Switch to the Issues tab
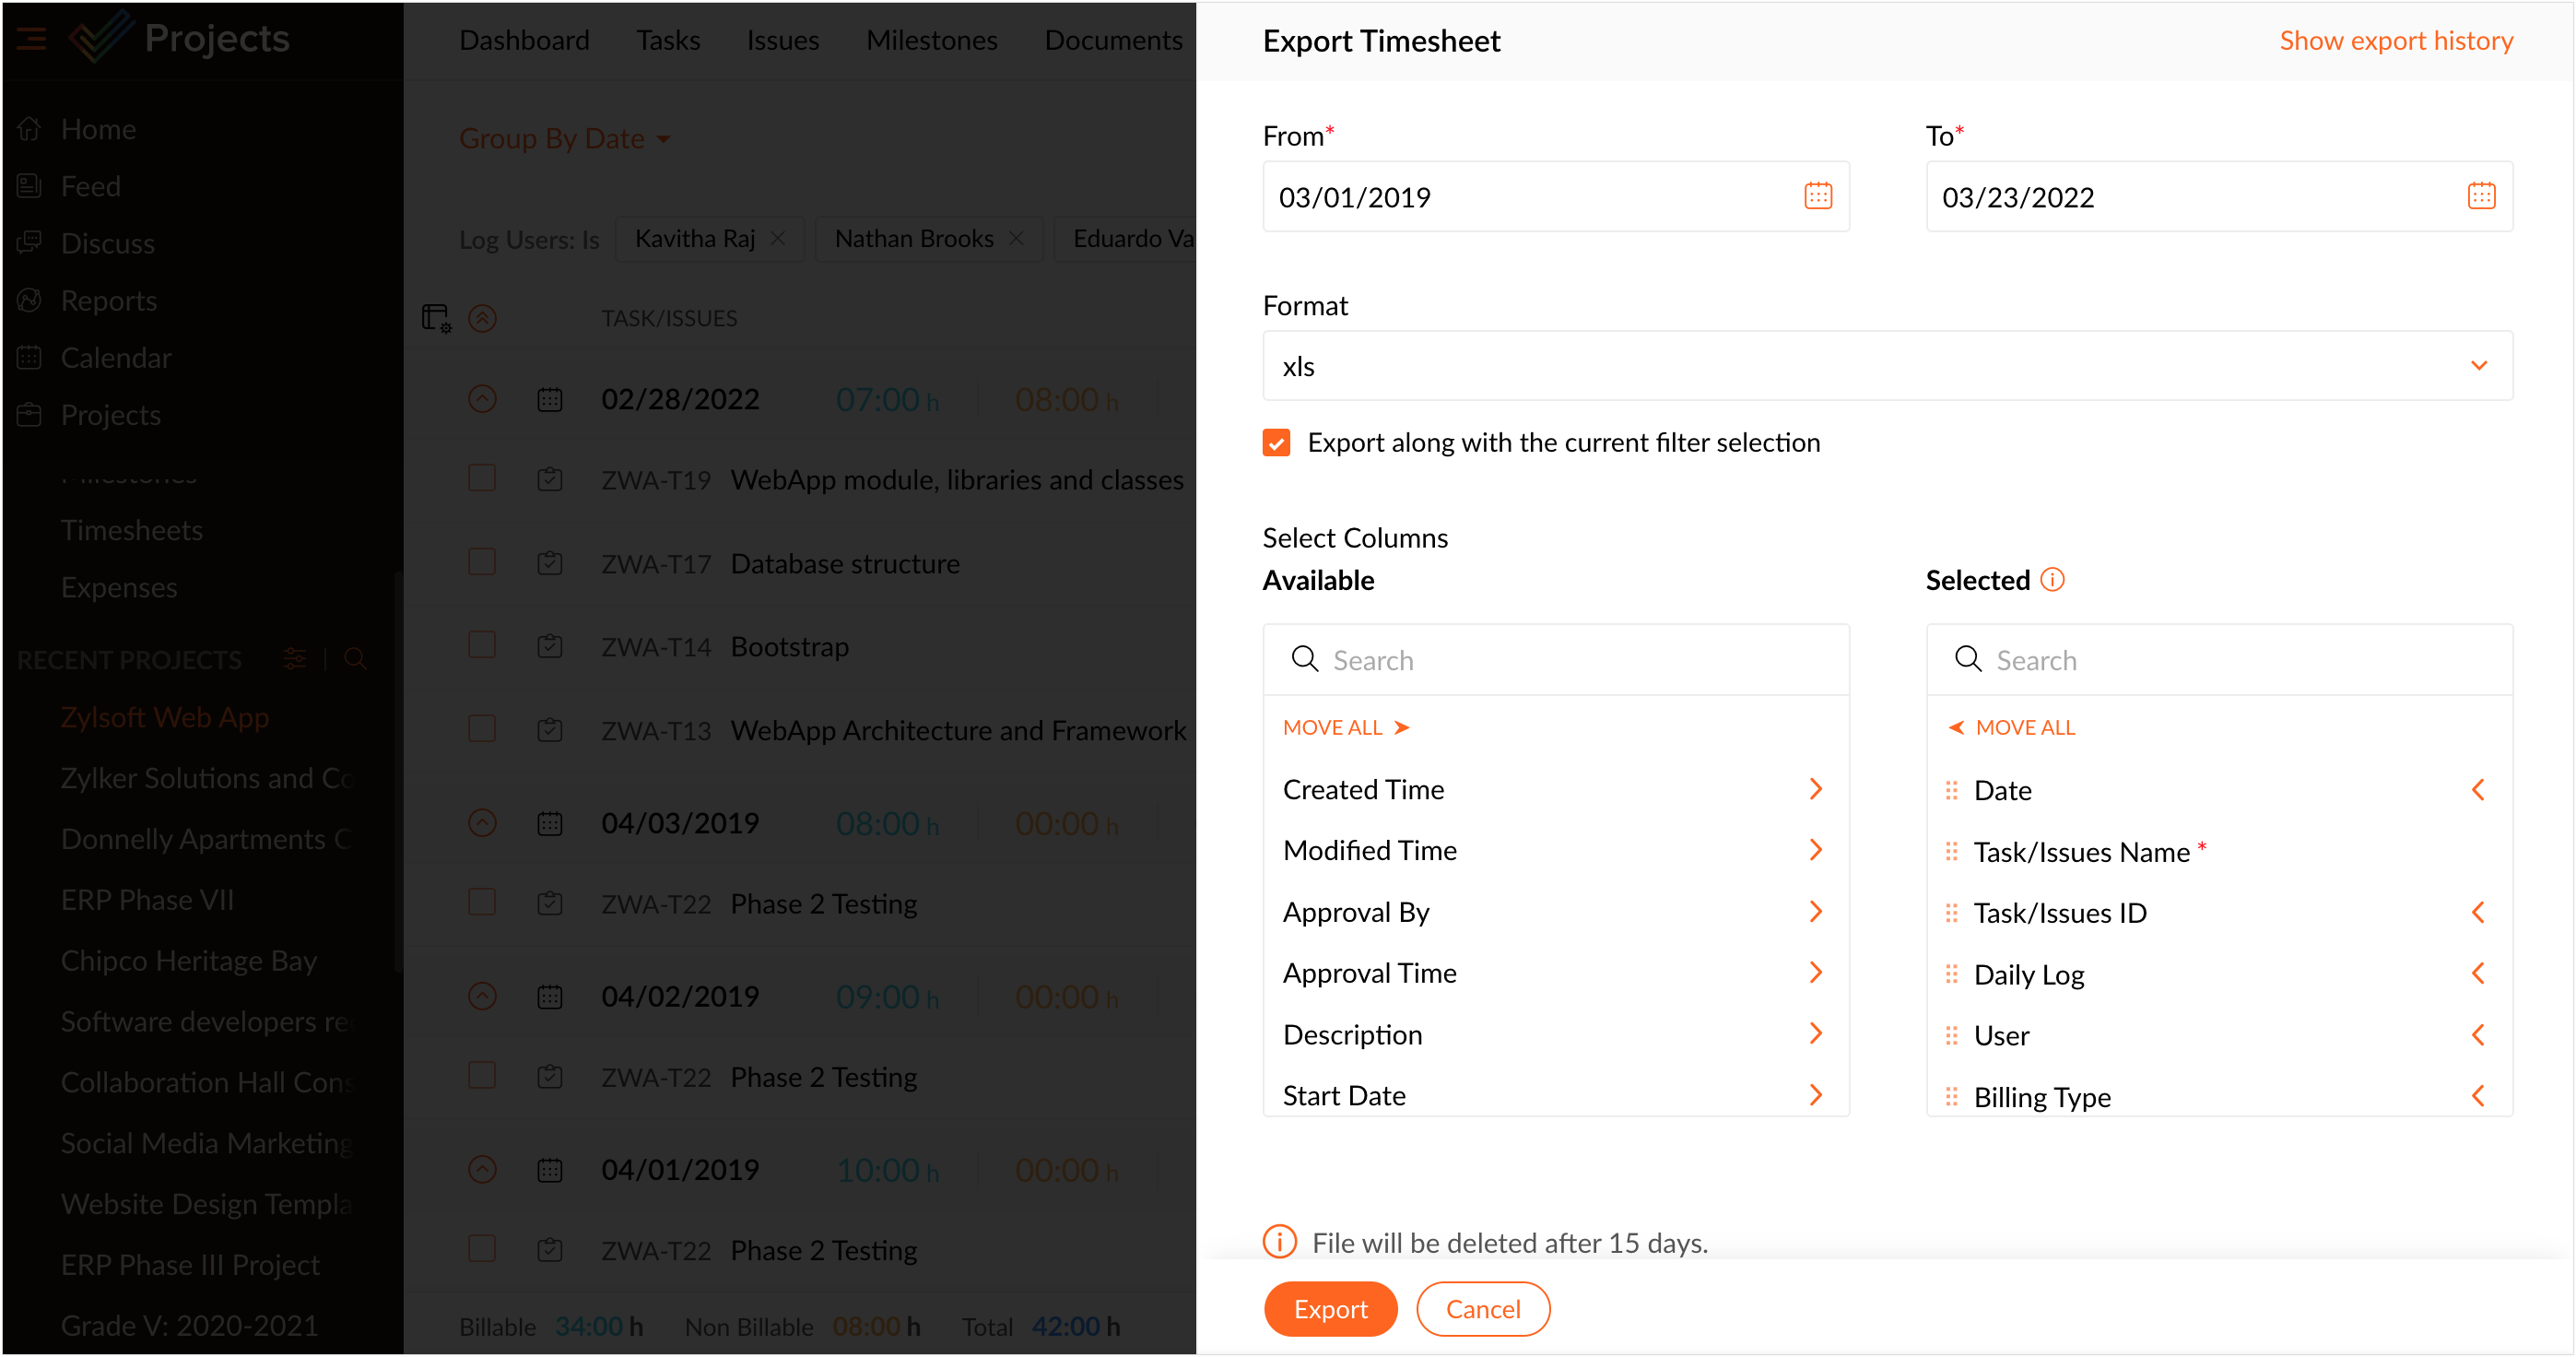 783,40
